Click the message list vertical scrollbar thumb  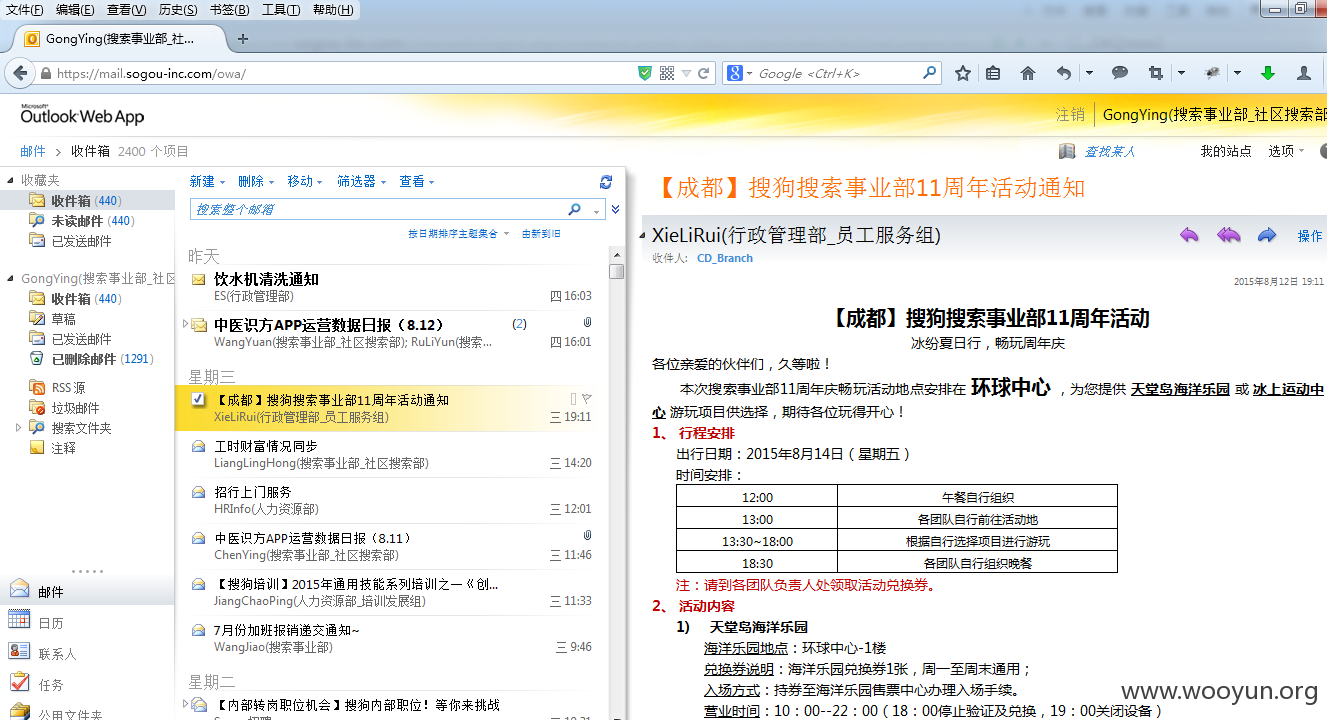pyautogui.click(x=617, y=271)
